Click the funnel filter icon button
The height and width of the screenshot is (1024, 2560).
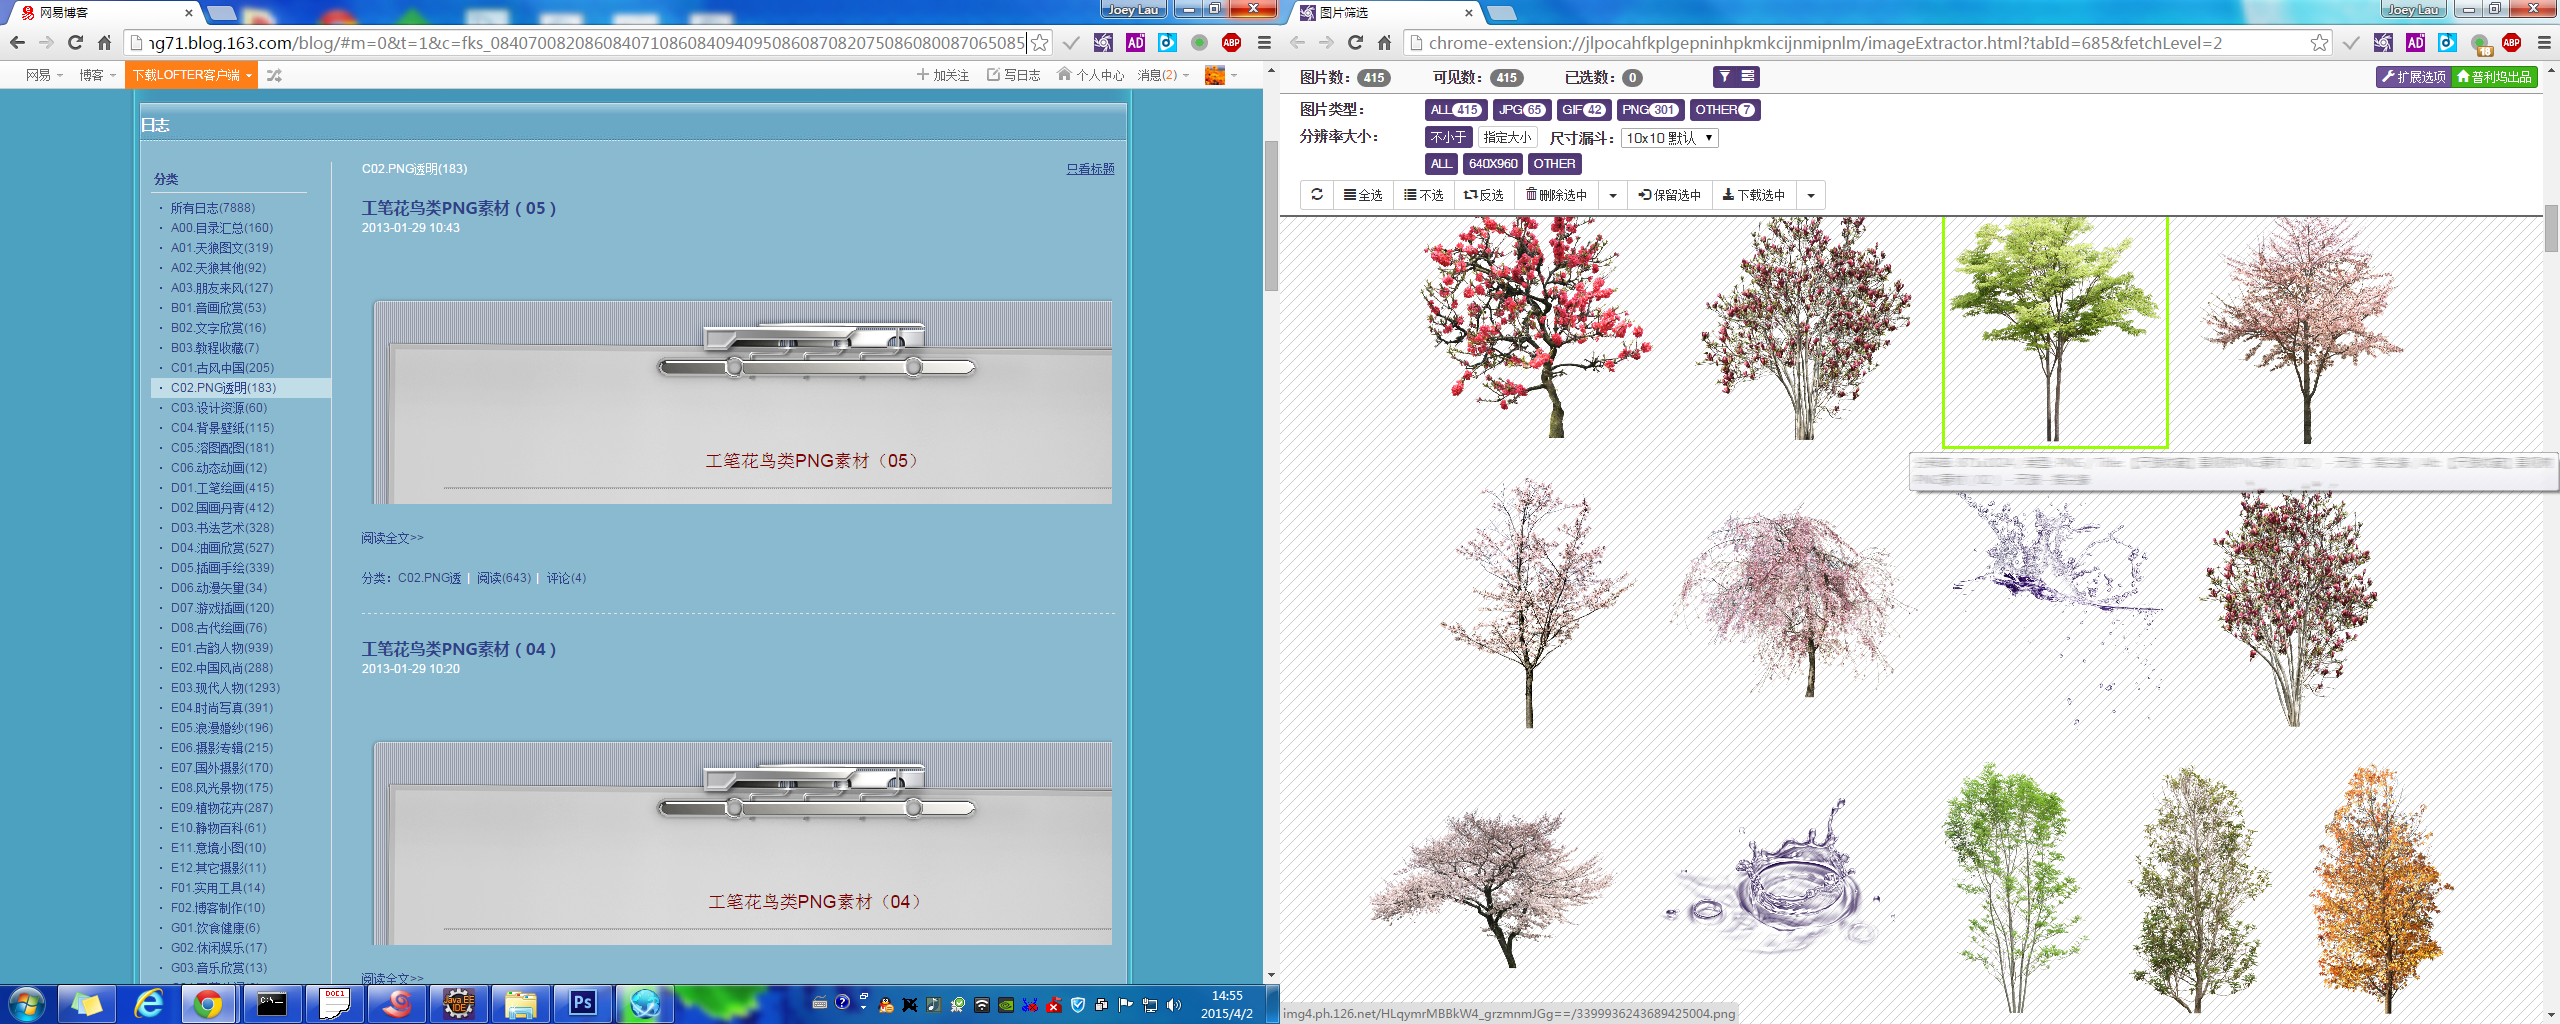(1725, 77)
